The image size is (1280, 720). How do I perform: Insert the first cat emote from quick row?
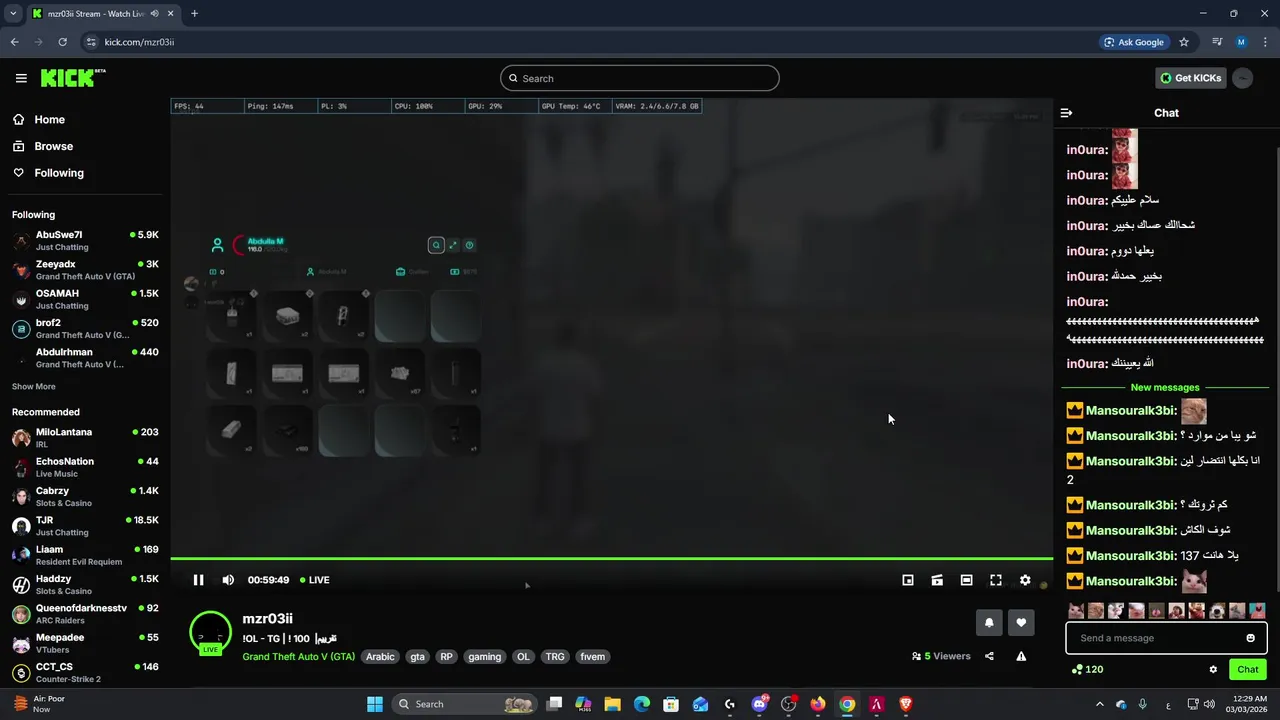(1076, 611)
